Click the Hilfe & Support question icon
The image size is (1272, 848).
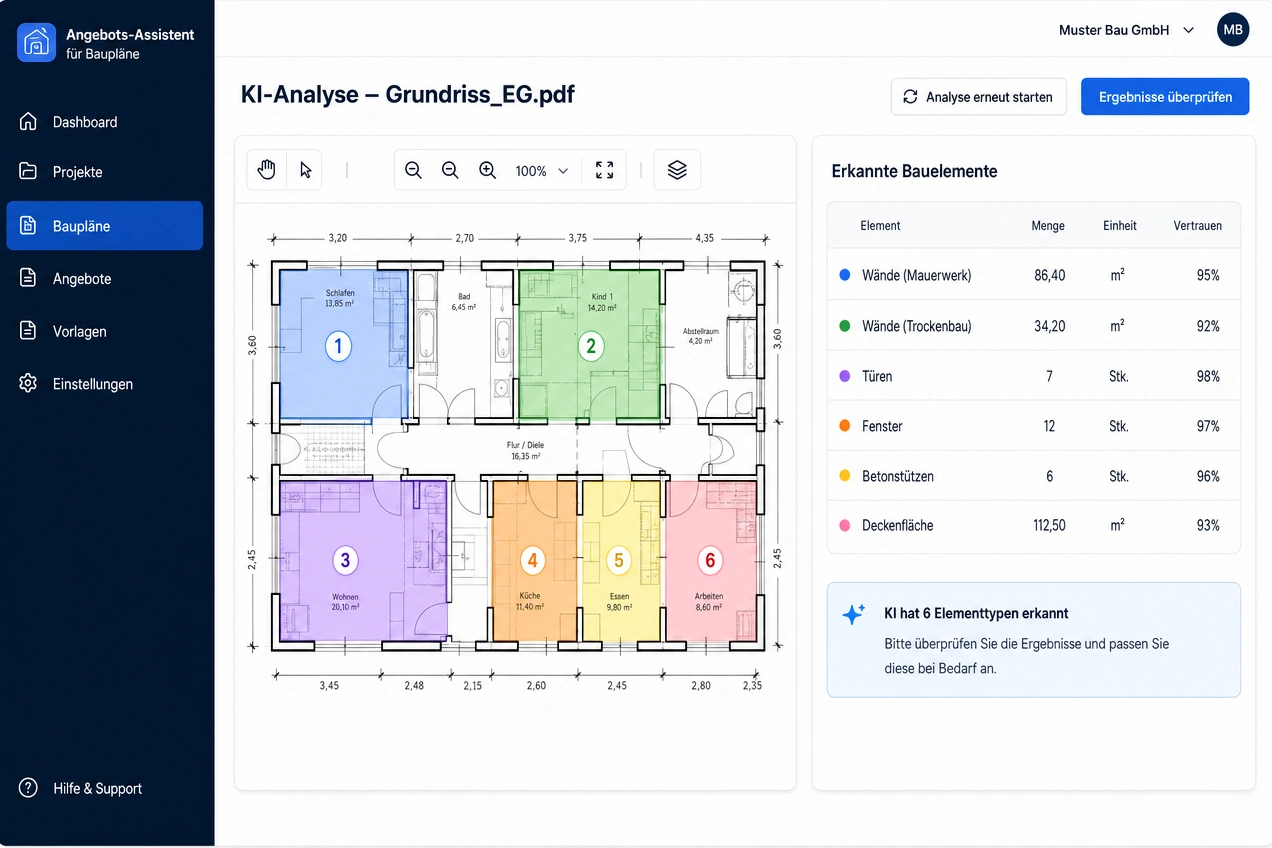point(28,788)
